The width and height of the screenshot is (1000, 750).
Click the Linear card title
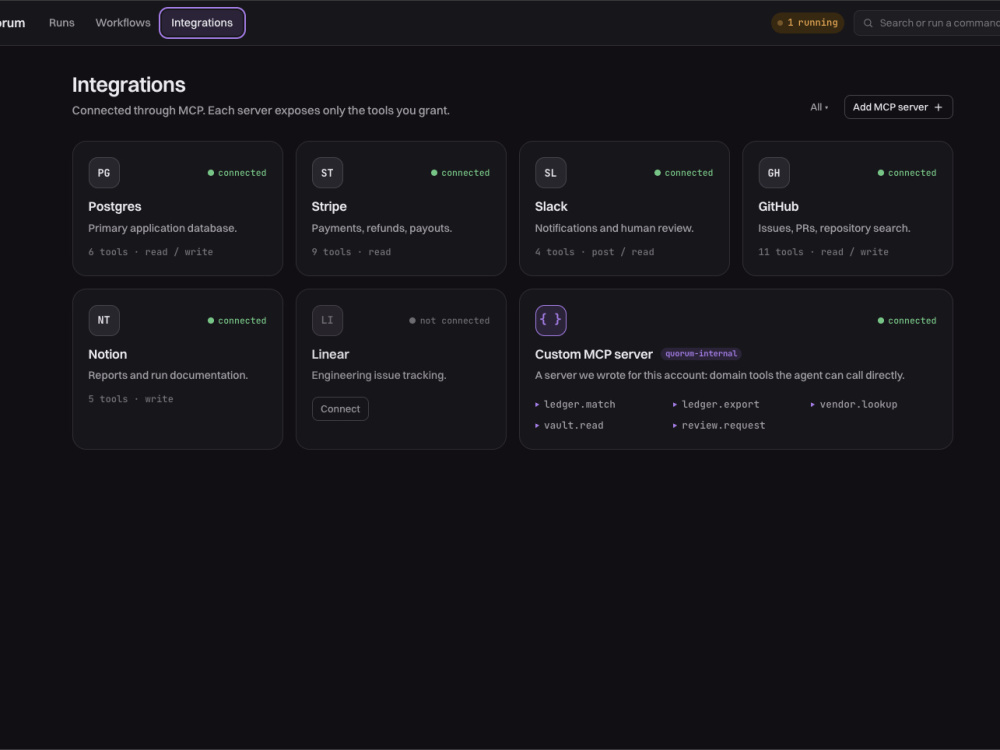[330, 354]
